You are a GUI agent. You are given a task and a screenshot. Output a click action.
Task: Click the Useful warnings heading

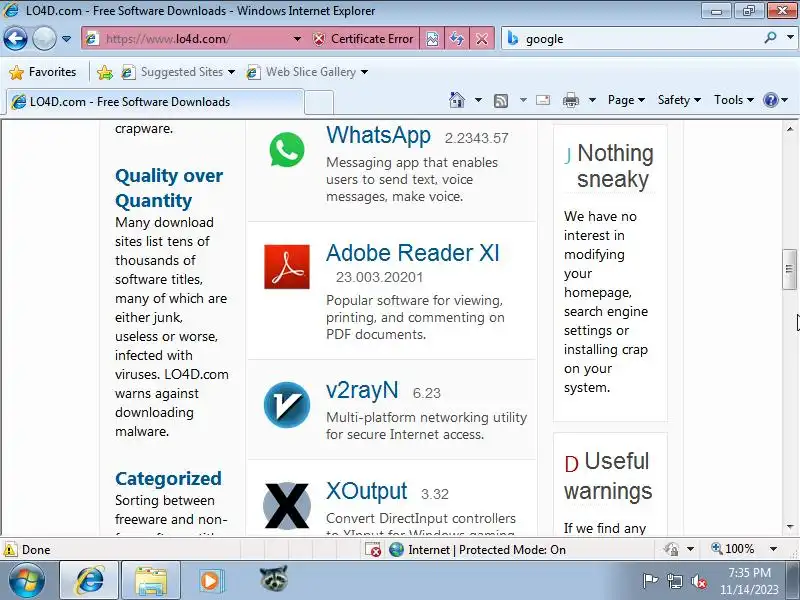pos(608,476)
